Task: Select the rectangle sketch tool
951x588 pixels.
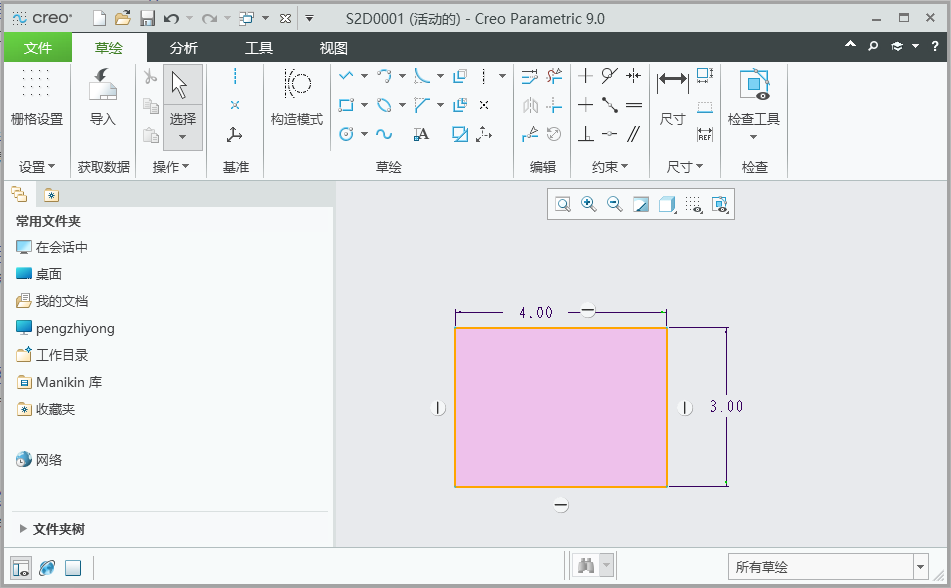Action: (346, 105)
